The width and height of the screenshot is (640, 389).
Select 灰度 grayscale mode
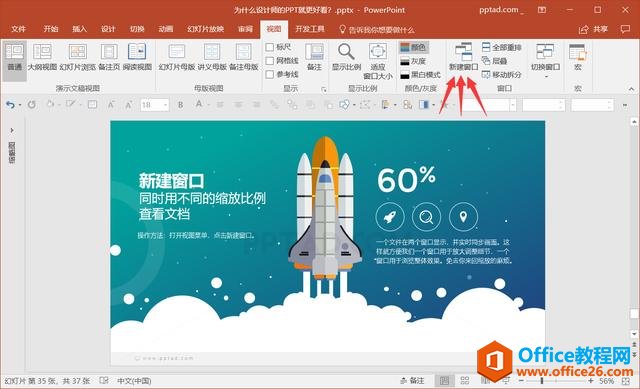tap(413, 61)
